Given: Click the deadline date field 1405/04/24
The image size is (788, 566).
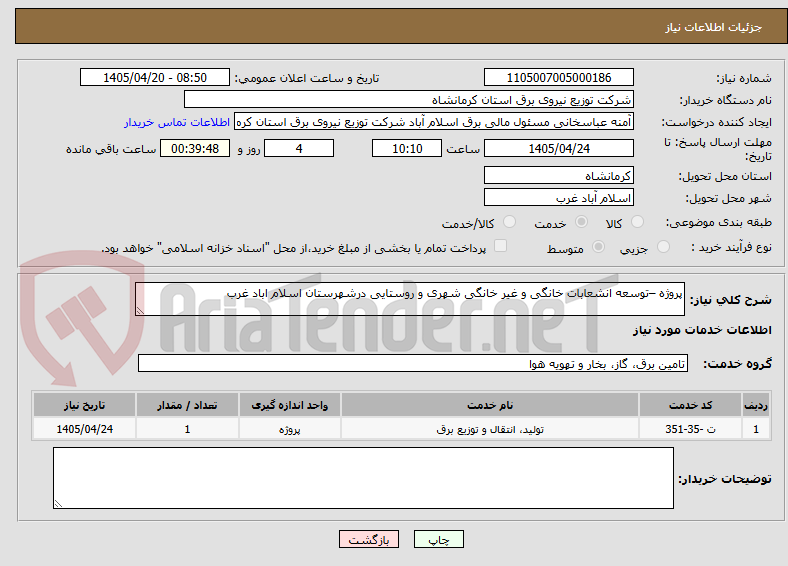Looking at the screenshot, I should [559, 148].
